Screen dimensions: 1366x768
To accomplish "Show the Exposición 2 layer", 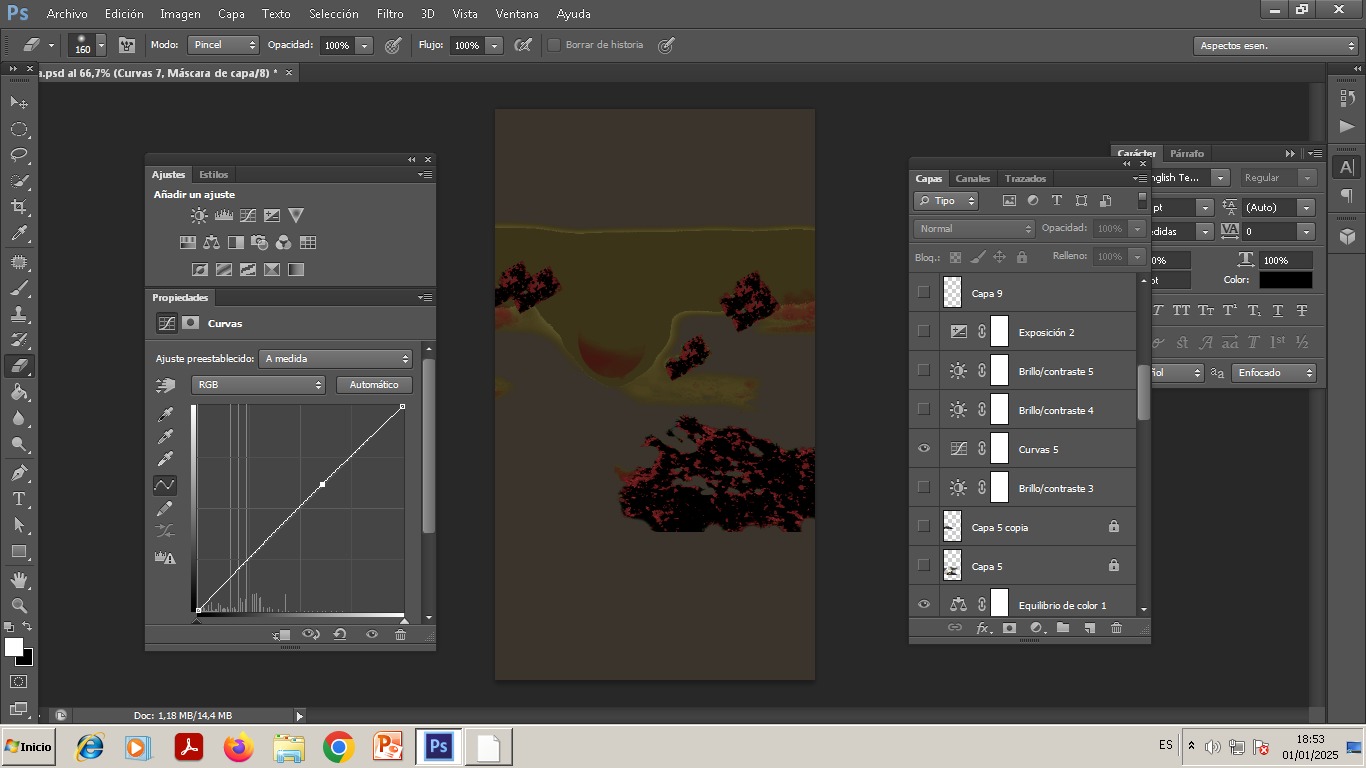I will coord(924,332).
